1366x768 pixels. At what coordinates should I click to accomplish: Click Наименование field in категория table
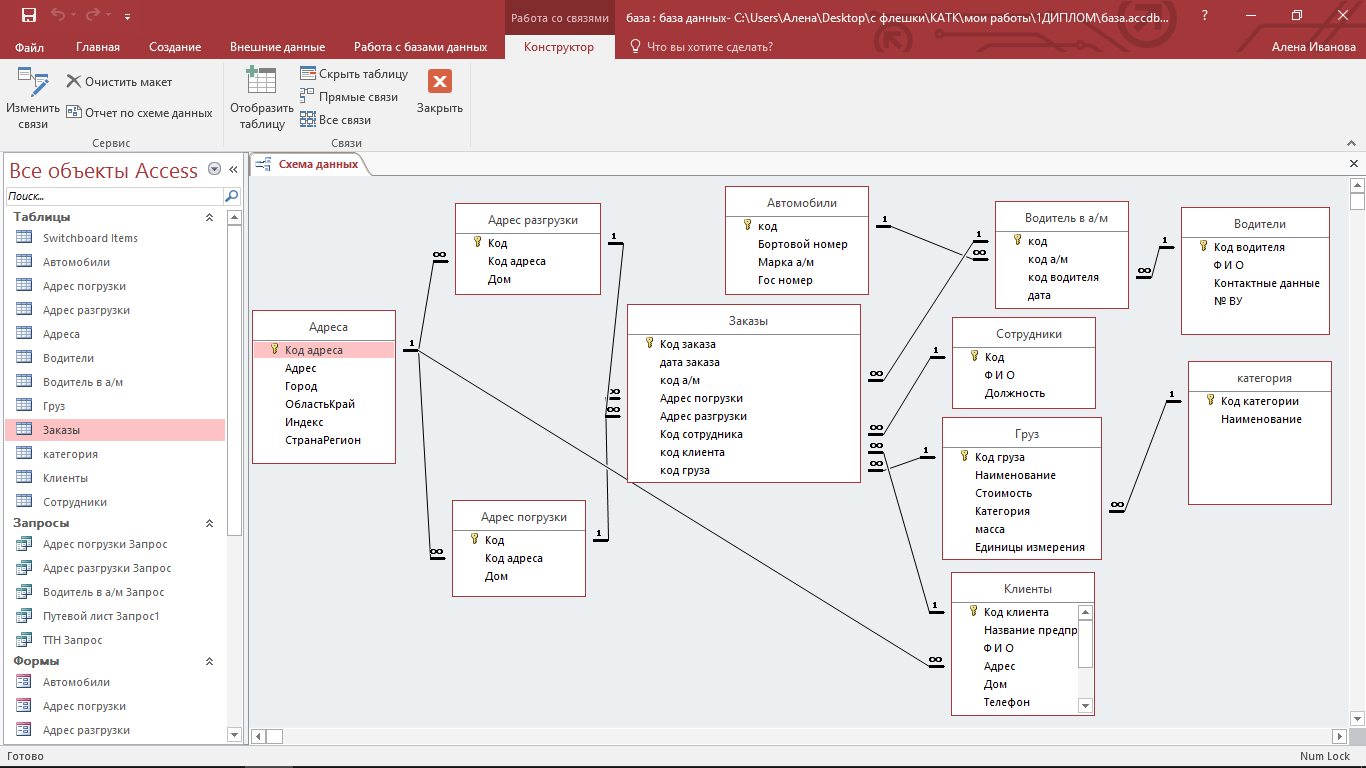(1260, 419)
